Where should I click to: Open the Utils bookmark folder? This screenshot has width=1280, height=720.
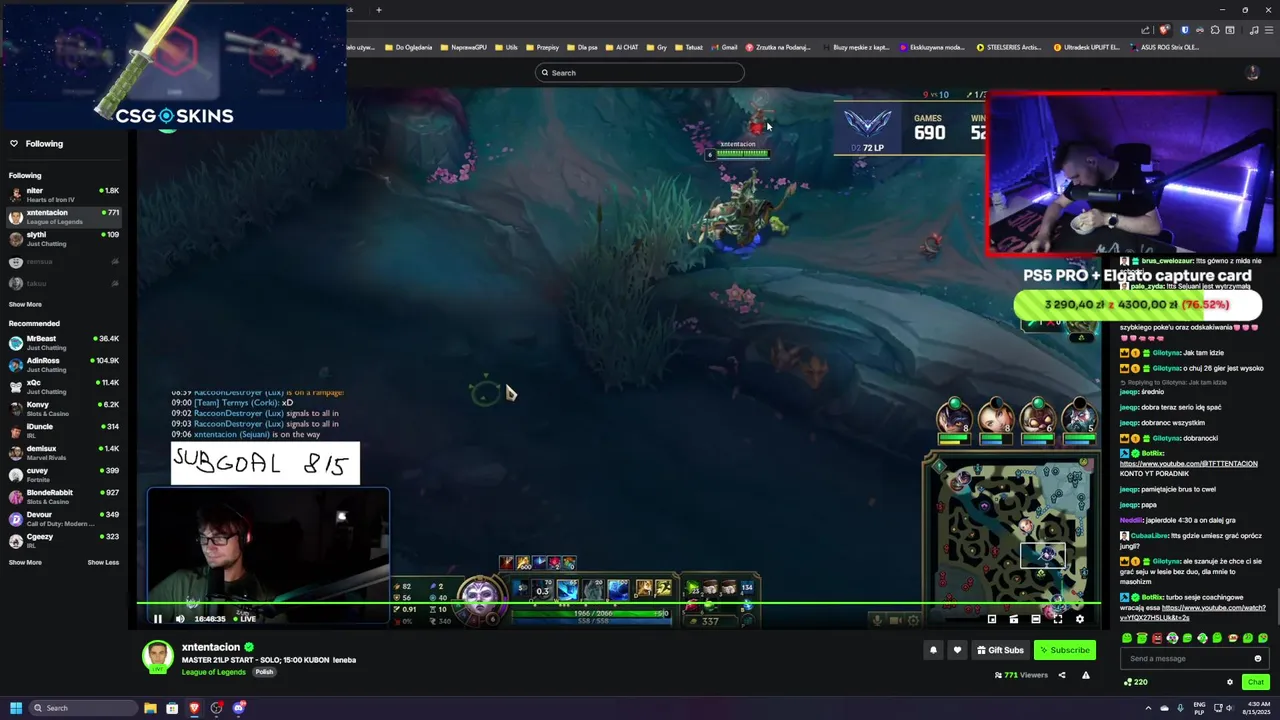coord(506,47)
